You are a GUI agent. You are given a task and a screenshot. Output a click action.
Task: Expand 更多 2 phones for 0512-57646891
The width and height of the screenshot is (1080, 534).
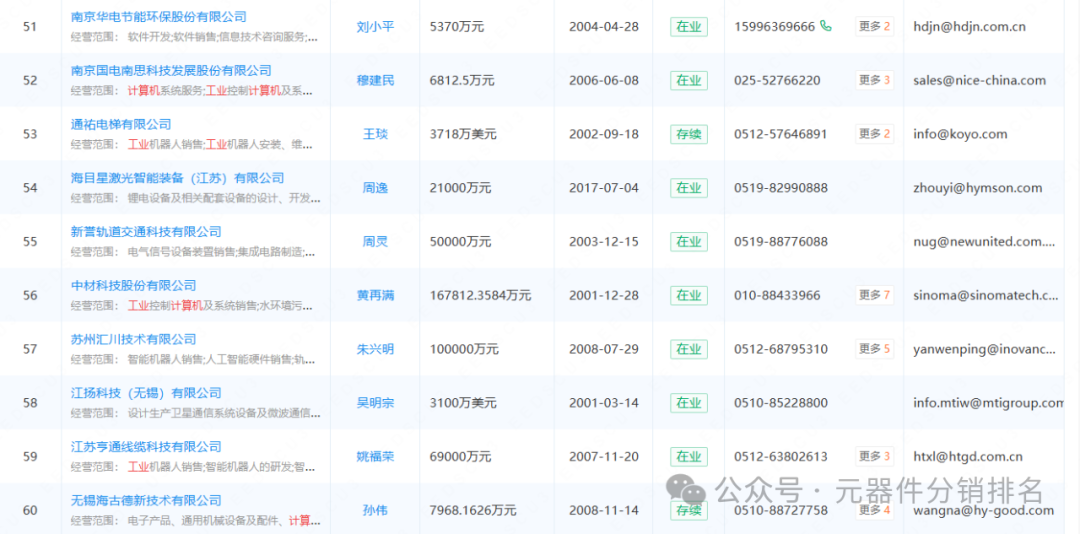click(x=875, y=134)
